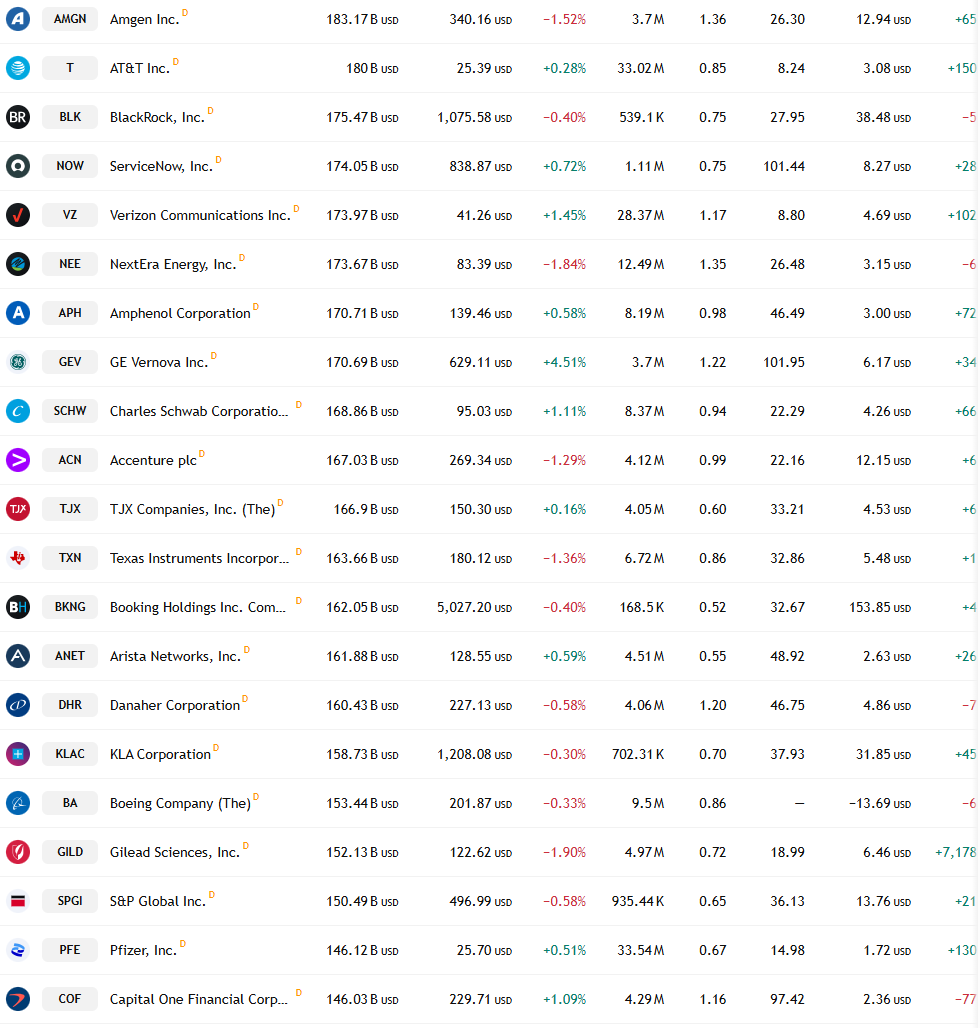Click the Amphenol logo icon

click(18, 313)
